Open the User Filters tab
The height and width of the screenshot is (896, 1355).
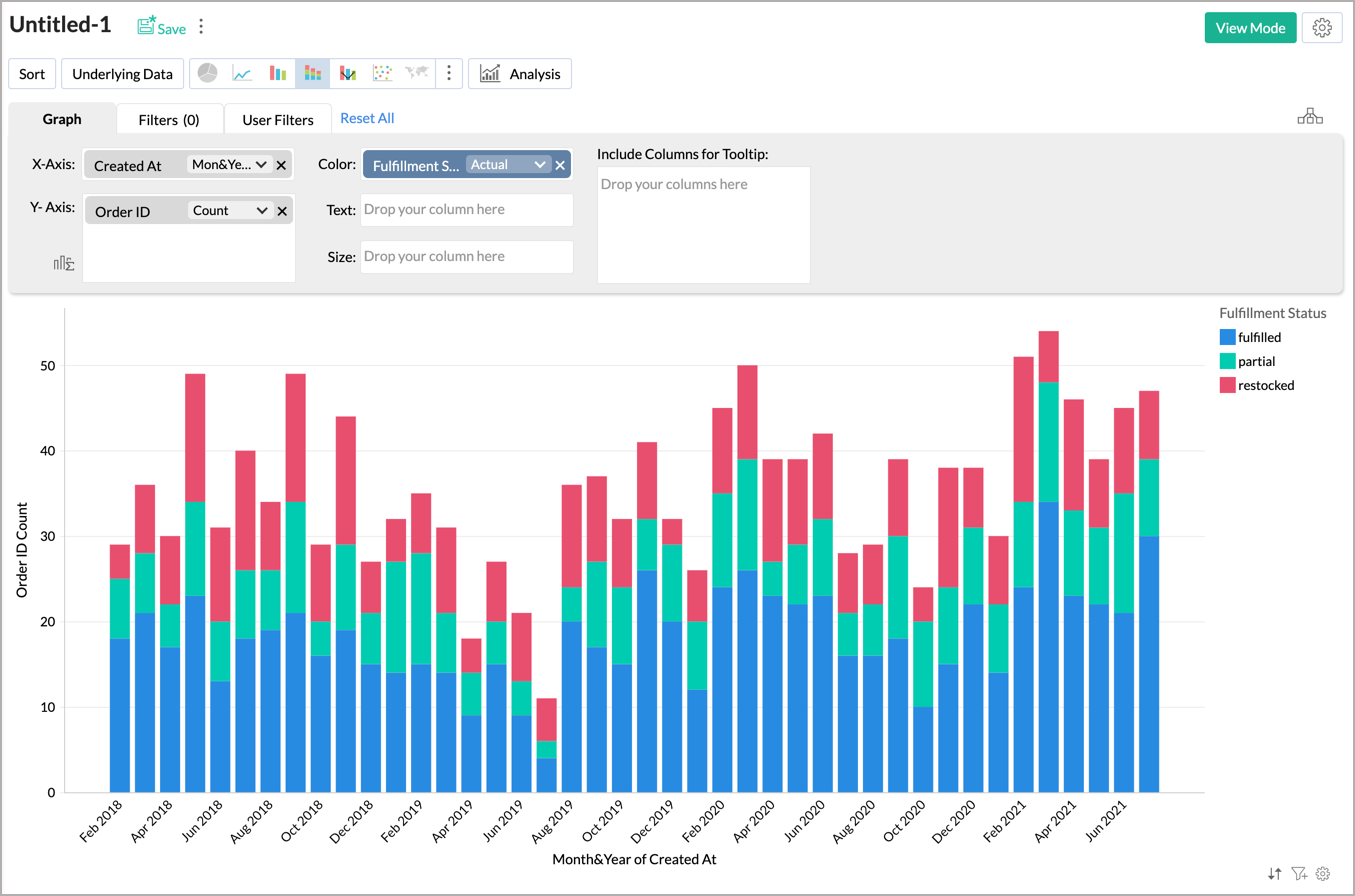tap(277, 118)
